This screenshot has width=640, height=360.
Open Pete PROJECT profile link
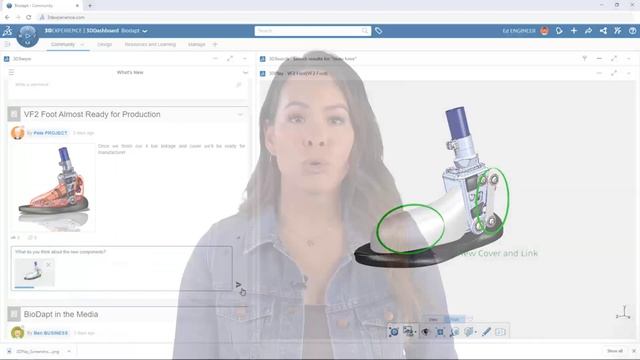[50, 133]
